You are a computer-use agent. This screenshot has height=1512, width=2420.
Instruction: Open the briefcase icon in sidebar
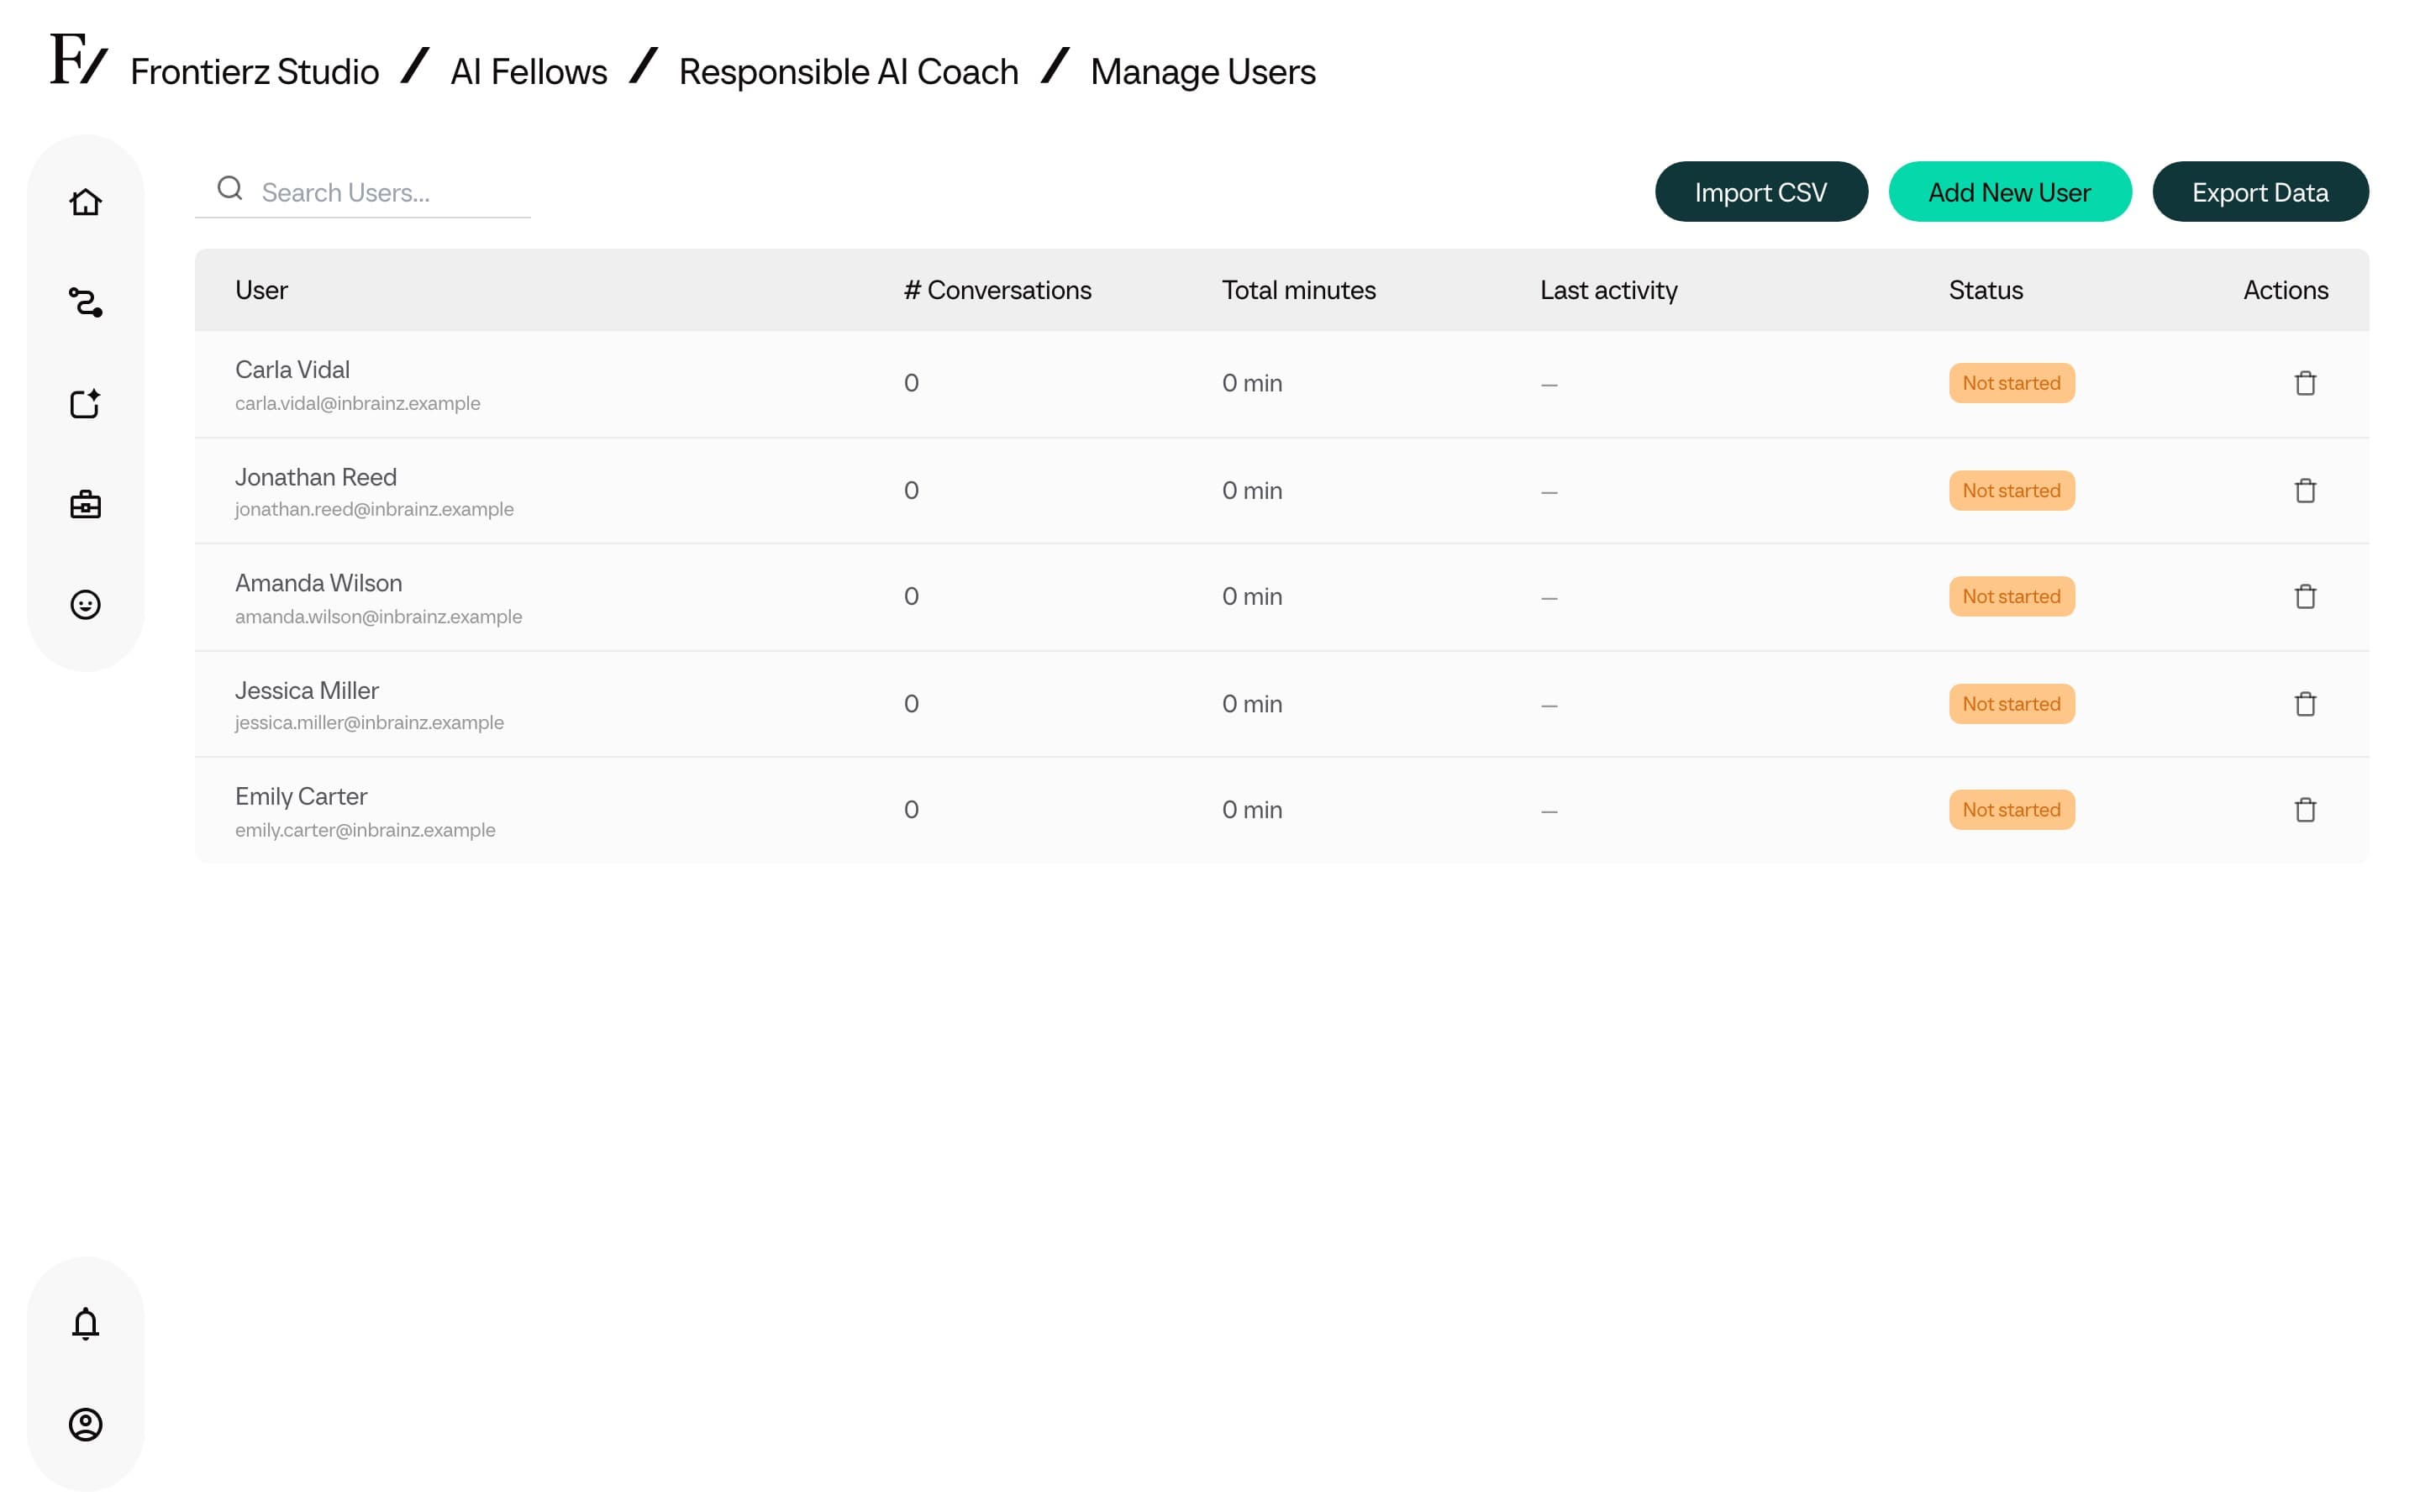point(85,504)
